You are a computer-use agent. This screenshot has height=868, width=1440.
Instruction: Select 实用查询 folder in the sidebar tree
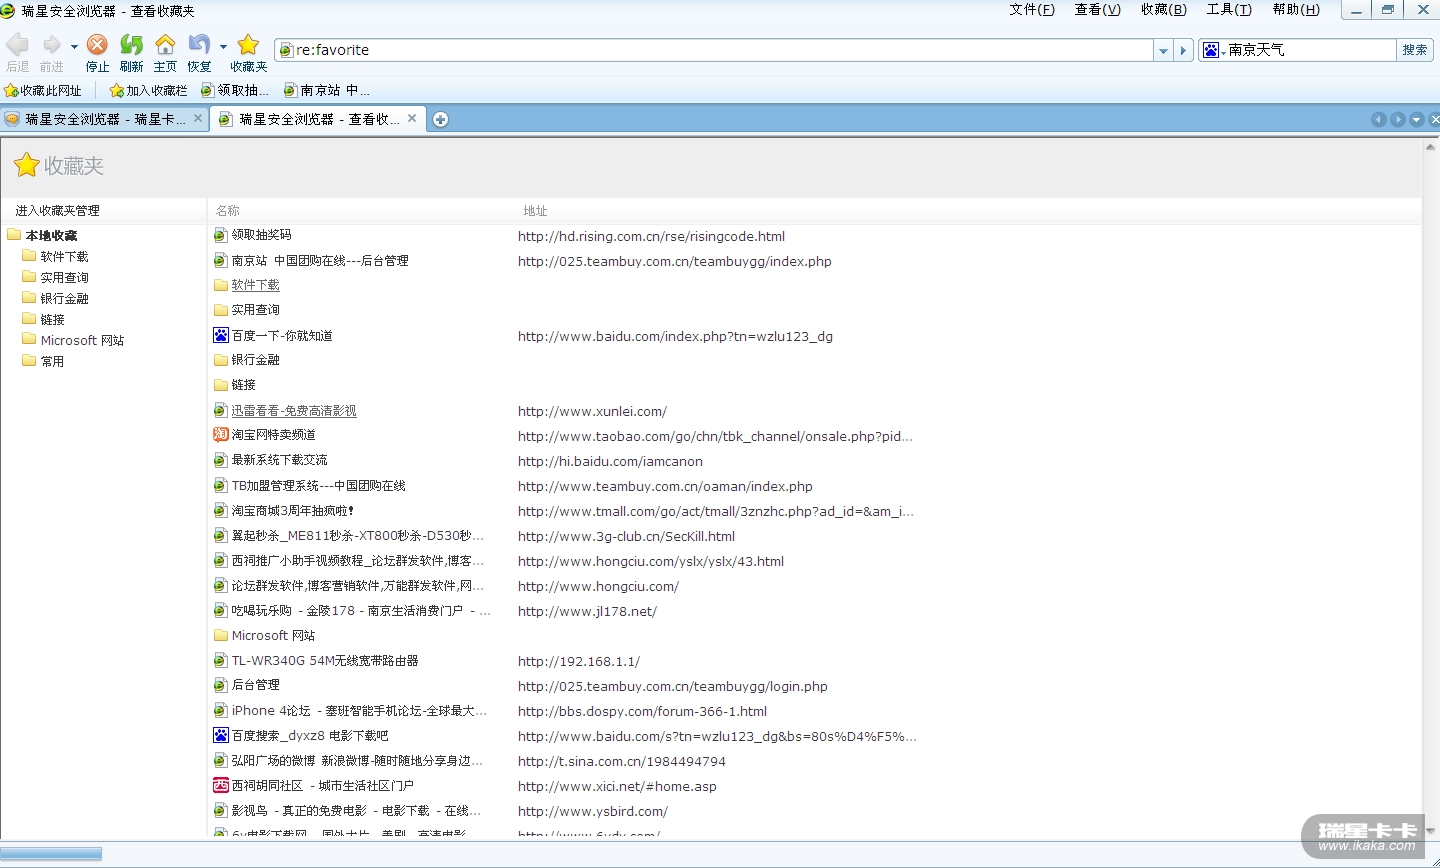point(64,277)
